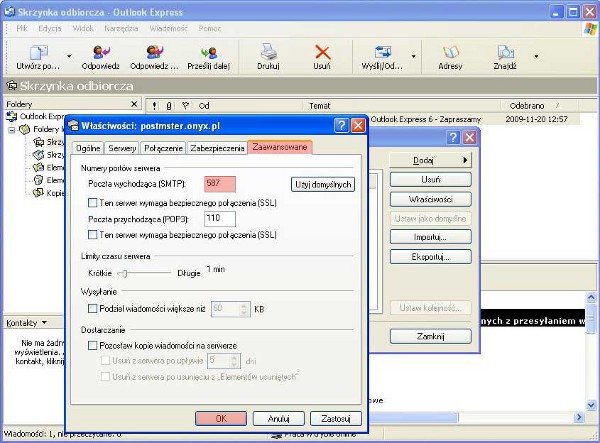The image size is (600, 443).
Task: Collapse the Foldery lokalne tree node
Action: (11, 130)
